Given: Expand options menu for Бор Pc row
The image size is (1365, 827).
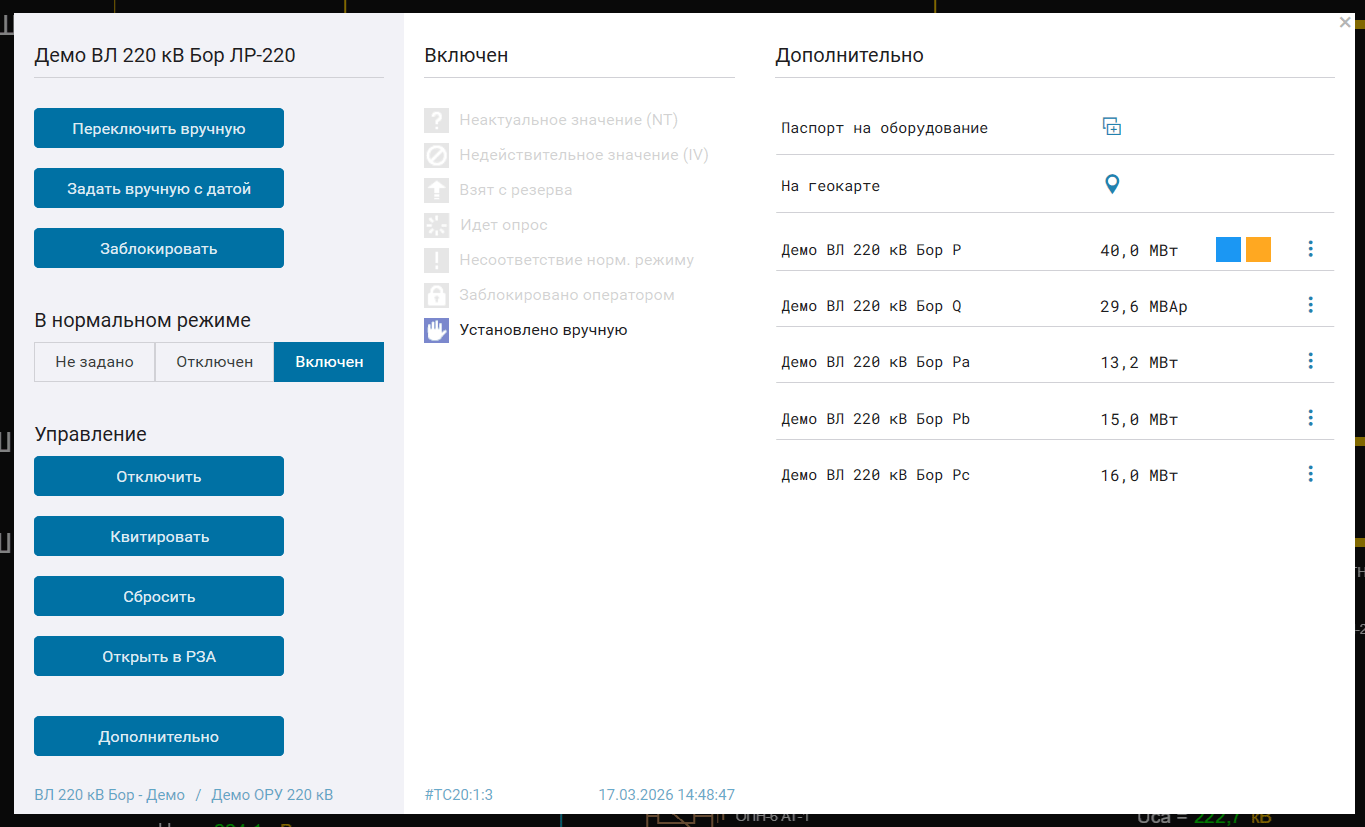Looking at the screenshot, I should [1310, 474].
